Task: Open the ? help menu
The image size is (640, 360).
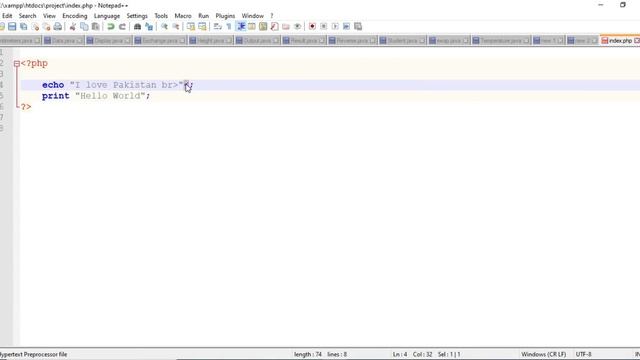Action: coord(271,16)
